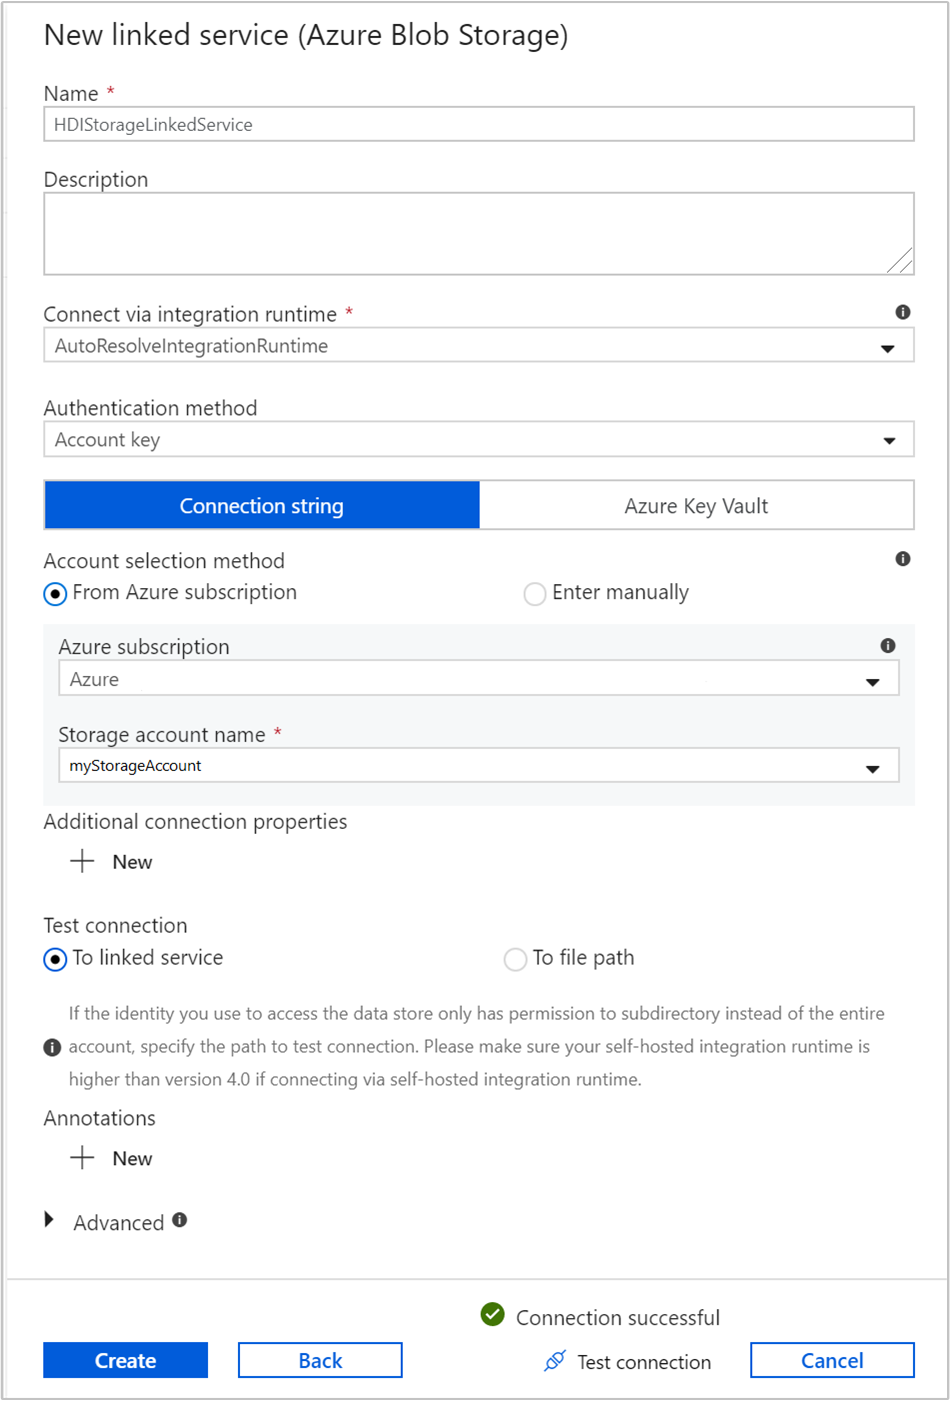
Task: Click the plug icon next to Test connection
Action: click(554, 1361)
